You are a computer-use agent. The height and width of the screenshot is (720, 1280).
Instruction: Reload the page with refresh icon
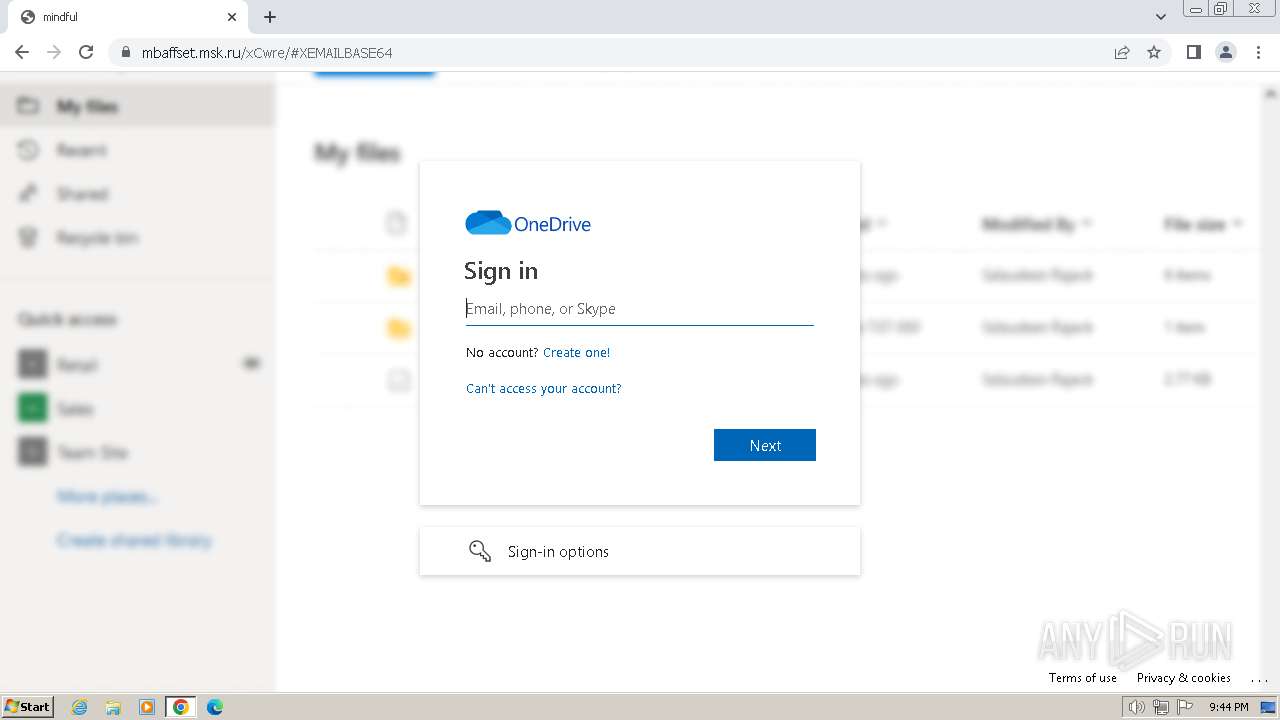(86, 52)
